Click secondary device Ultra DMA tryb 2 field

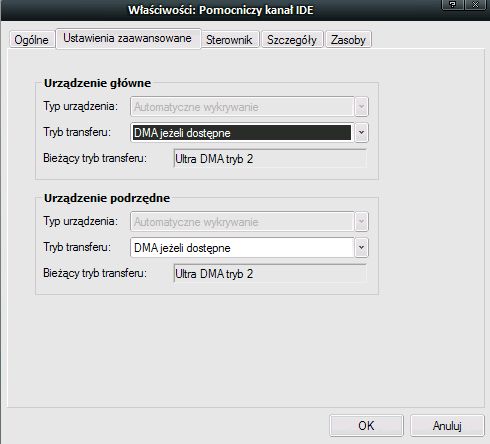(270, 274)
